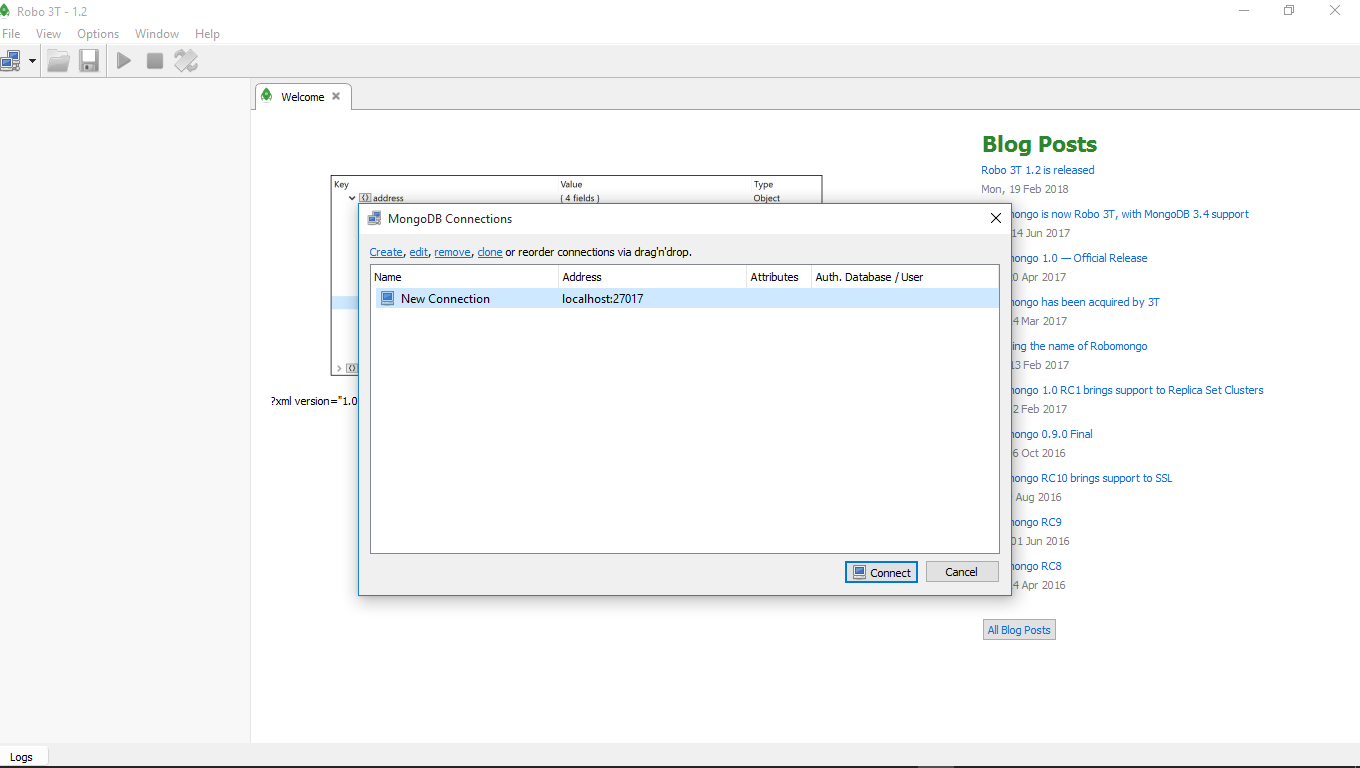Open the Logs panel tab
The height and width of the screenshot is (768, 1360).
22,757
